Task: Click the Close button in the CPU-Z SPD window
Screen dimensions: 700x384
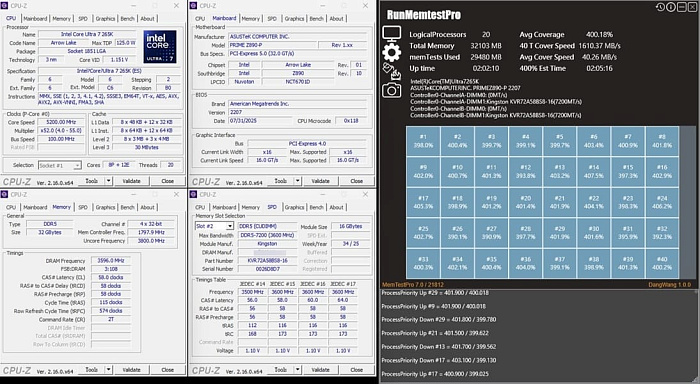Action: click(x=356, y=370)
